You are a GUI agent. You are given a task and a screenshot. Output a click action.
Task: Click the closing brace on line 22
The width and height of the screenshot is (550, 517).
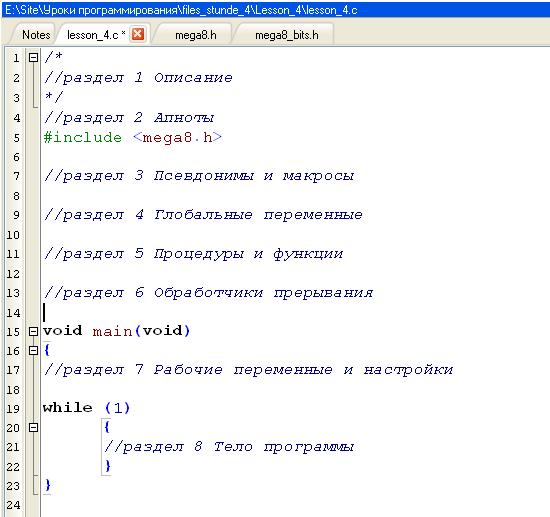[x=108, y=466]
